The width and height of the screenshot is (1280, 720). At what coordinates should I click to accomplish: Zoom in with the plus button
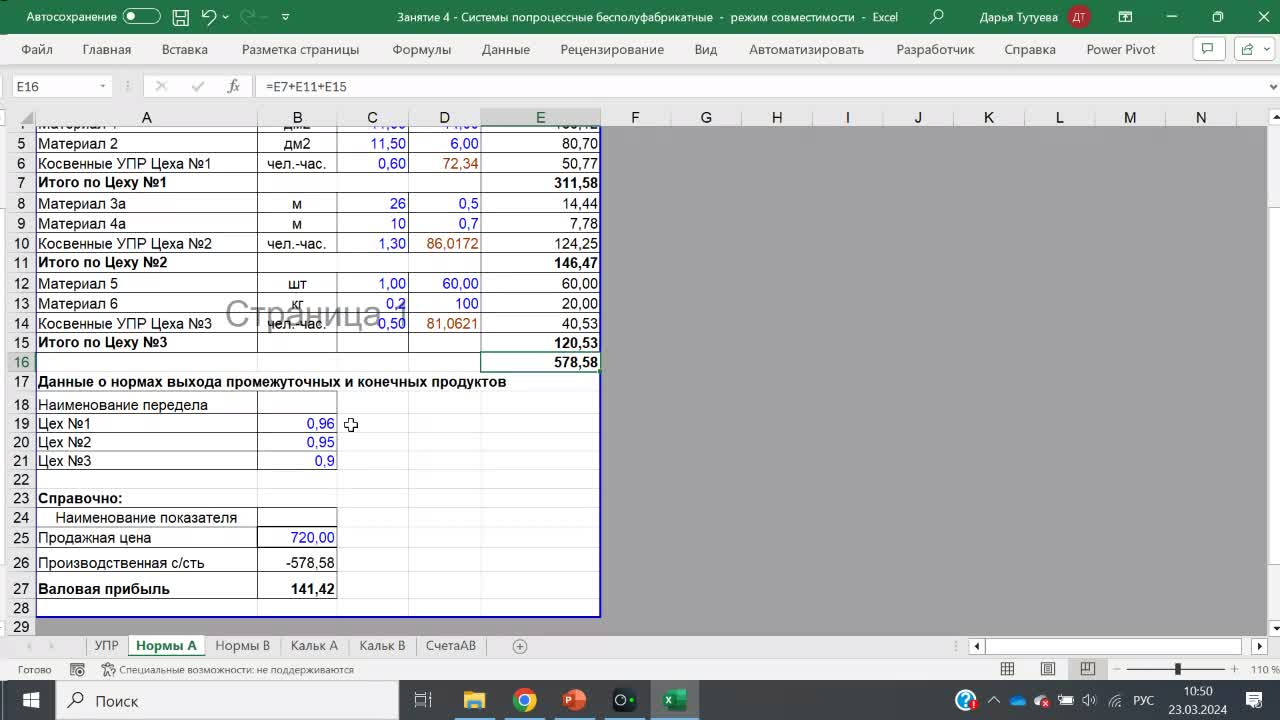[x=1235, y=669]
